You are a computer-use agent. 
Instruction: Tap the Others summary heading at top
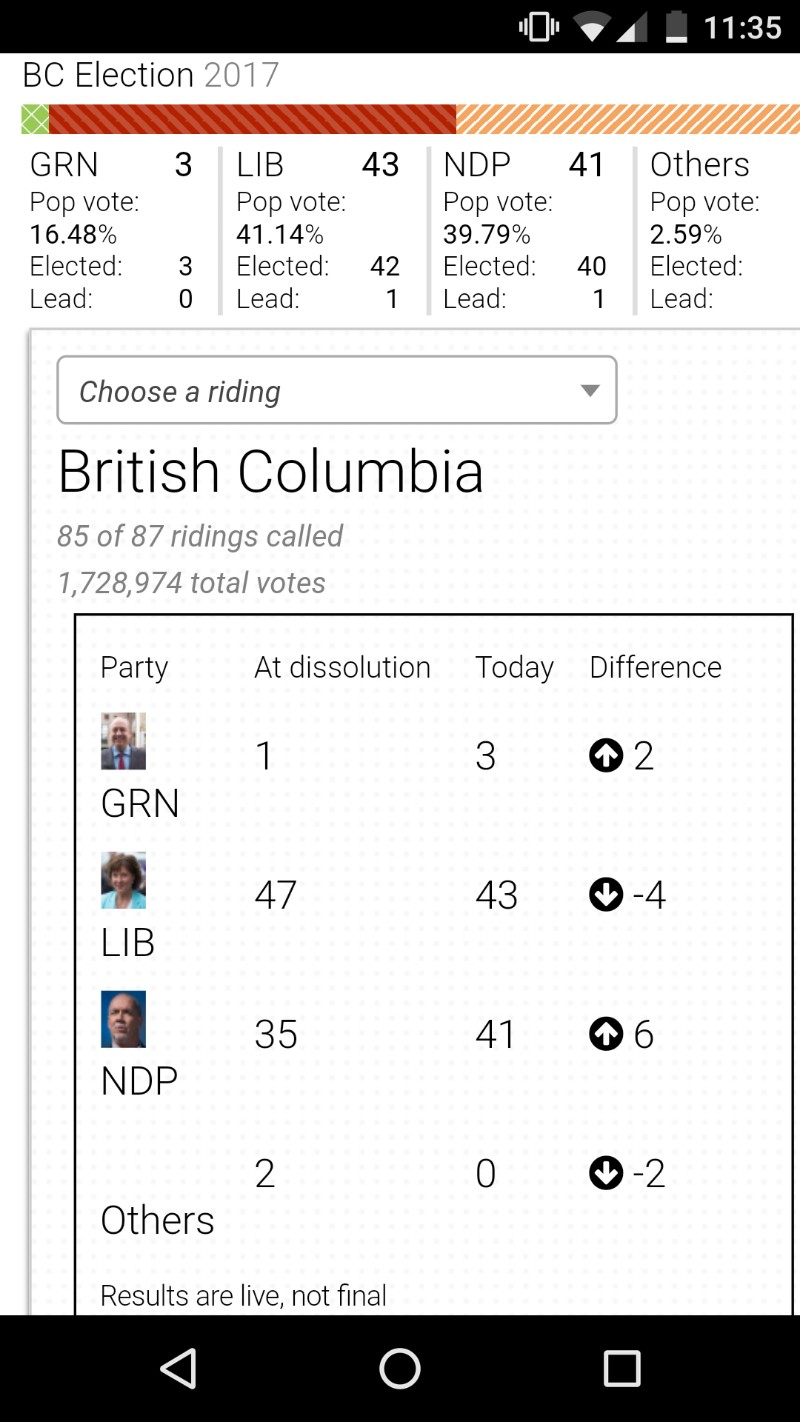pos(699,165)
